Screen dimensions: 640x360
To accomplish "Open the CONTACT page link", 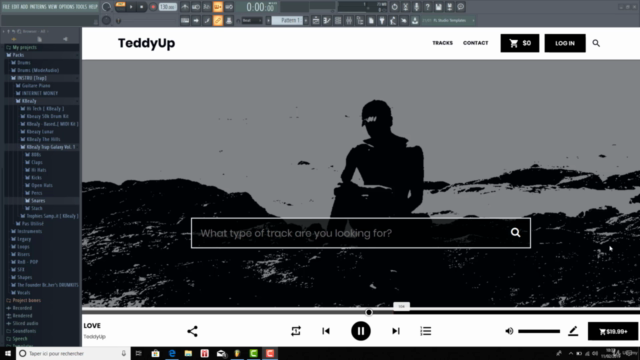I will 476,43.
